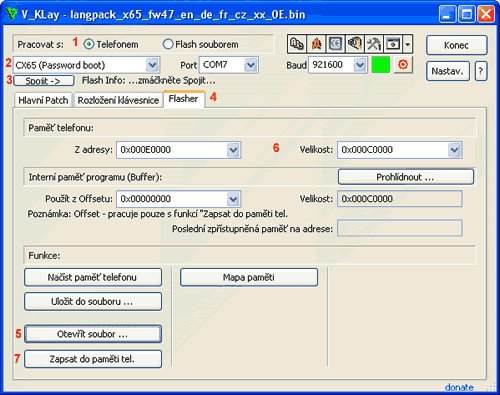Screen dimensions: 500x395
Task: Click the green status indicator square
Action: 381,64
